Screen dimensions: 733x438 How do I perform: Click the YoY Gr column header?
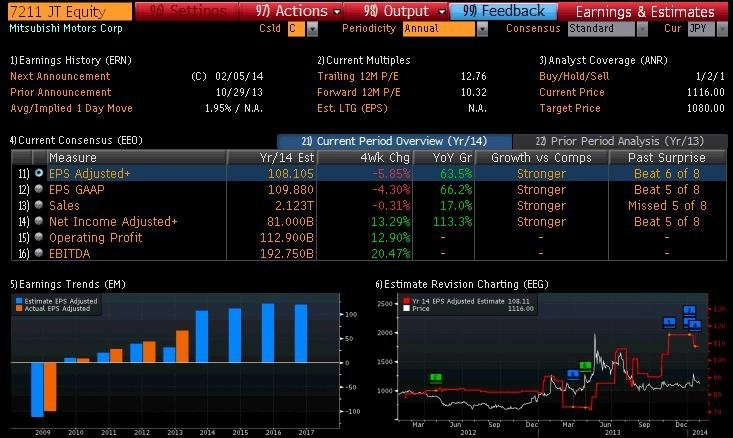[444, 158]
